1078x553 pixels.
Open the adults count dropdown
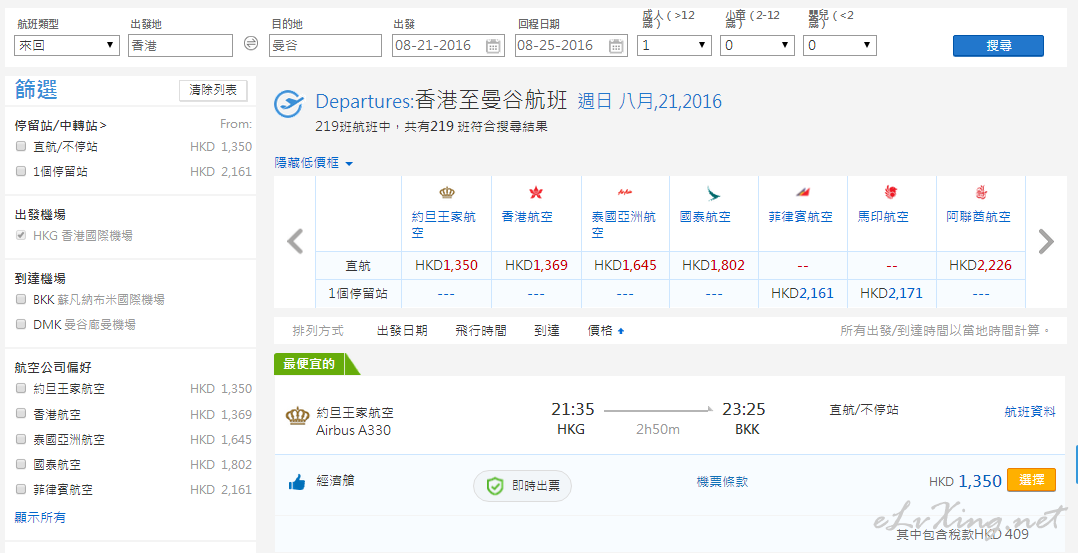pos(674,45)
